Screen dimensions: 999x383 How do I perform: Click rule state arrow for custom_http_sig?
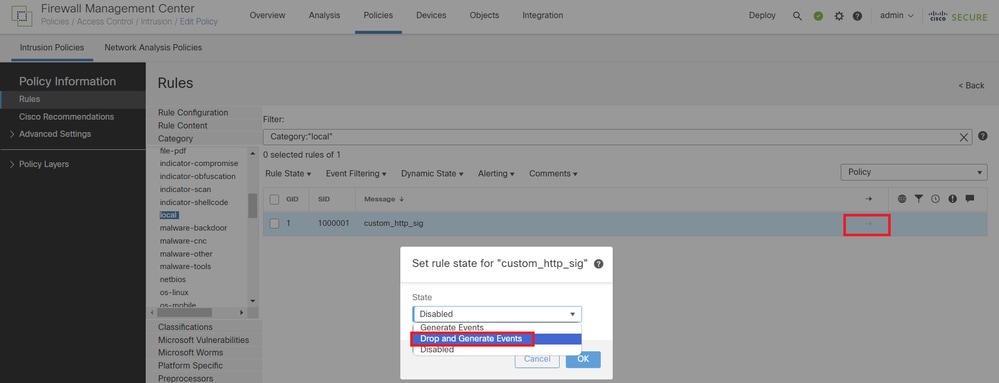[x=867, y=224]
